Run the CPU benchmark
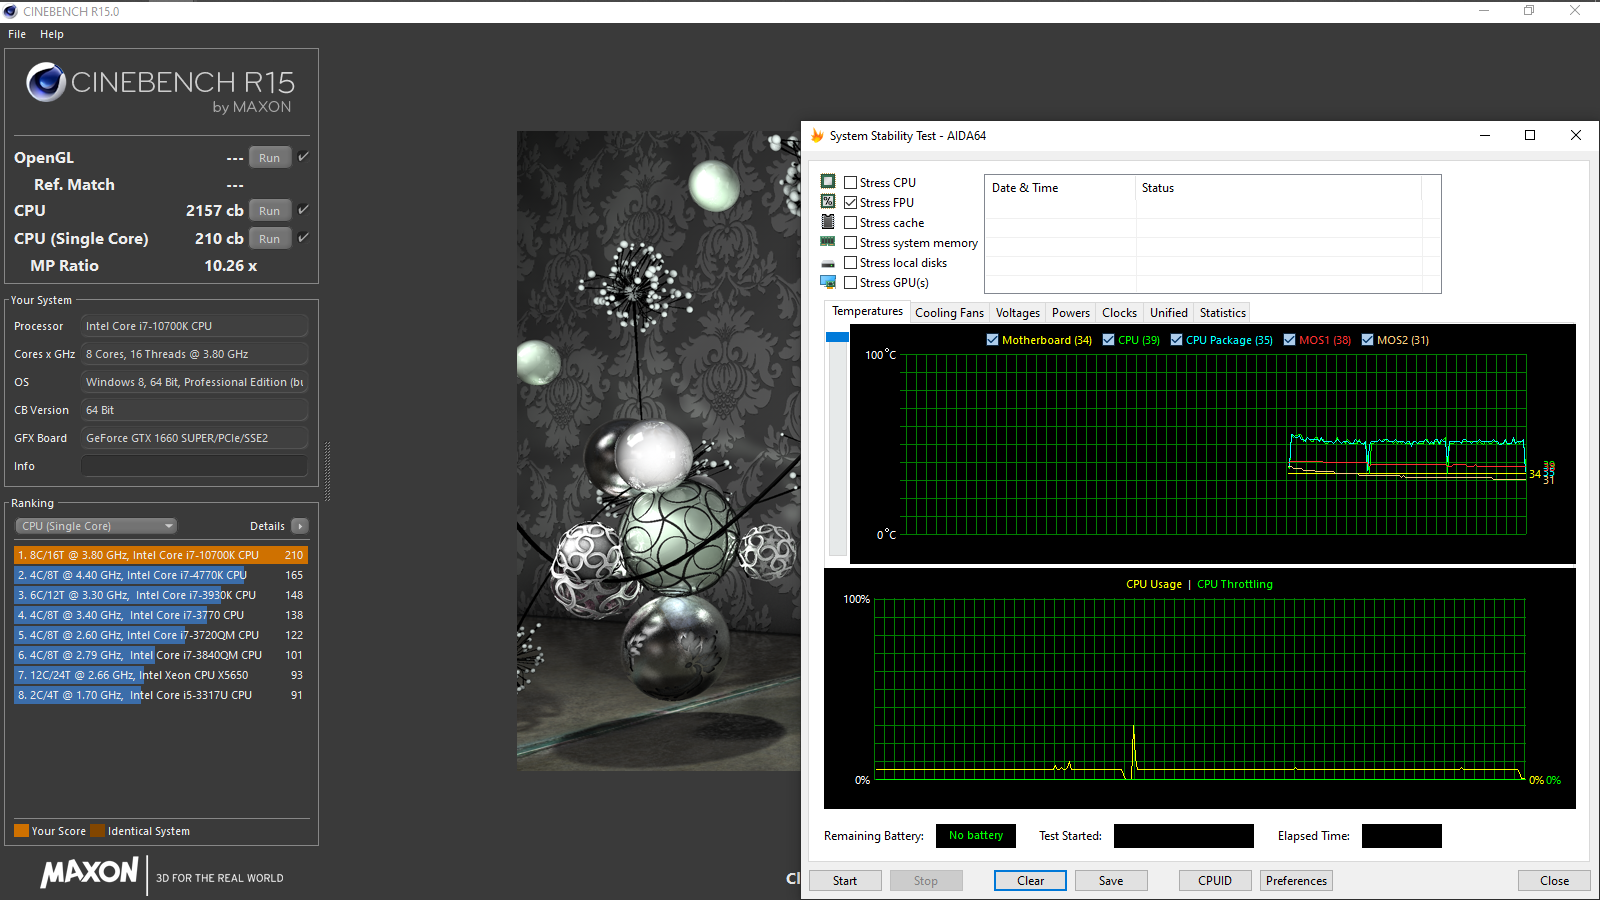The image size is (1600, 900). point(269,211)
